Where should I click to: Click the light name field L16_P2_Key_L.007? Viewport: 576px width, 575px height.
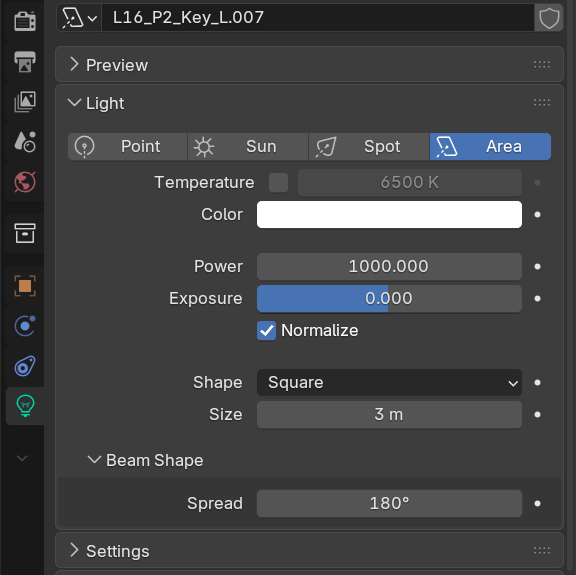318,18
